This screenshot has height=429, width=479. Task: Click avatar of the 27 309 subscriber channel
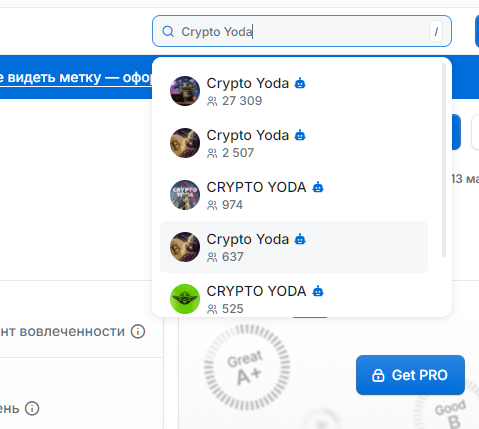pyautogui.click(x=185, y=91)
